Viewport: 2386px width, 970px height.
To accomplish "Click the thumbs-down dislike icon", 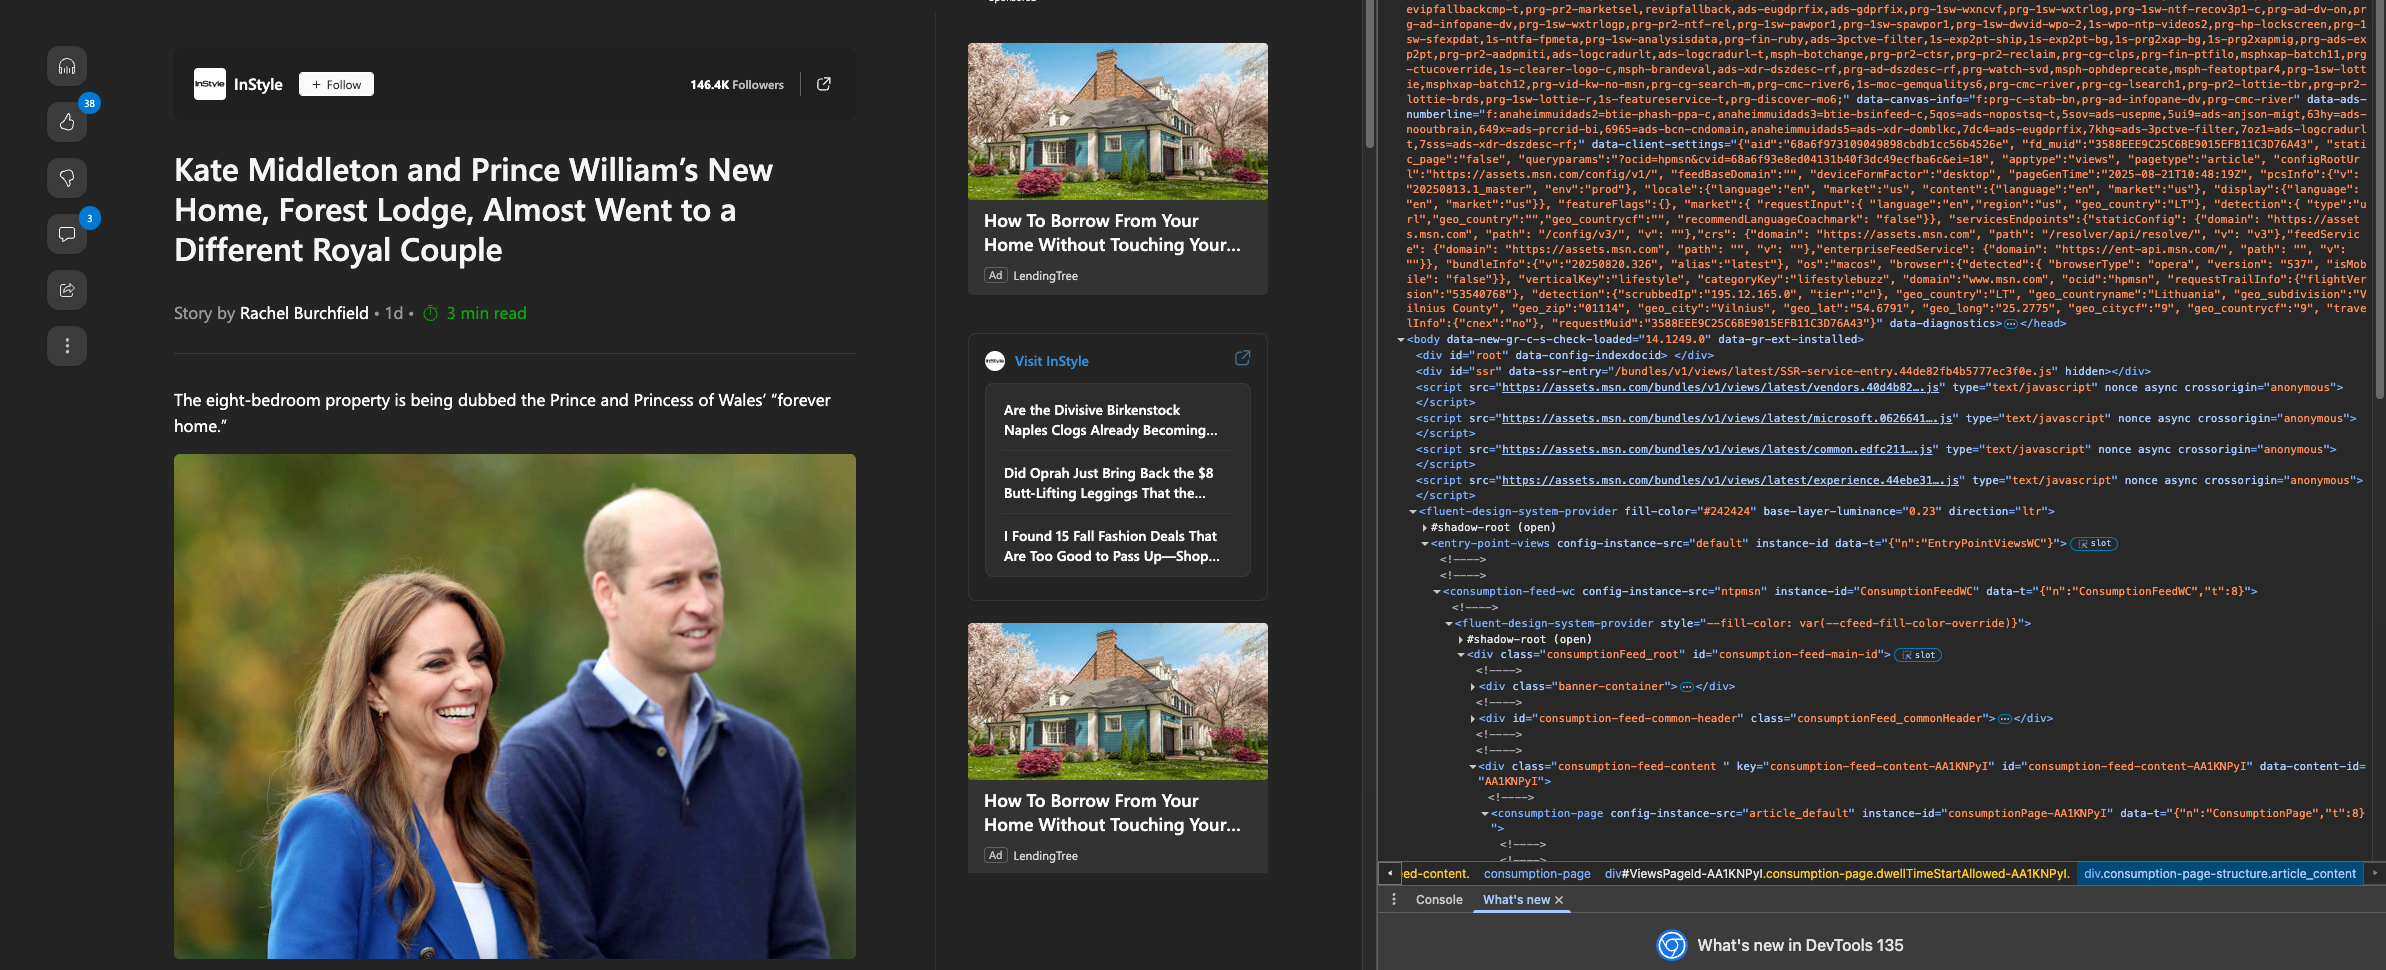I will coord(67,178).
